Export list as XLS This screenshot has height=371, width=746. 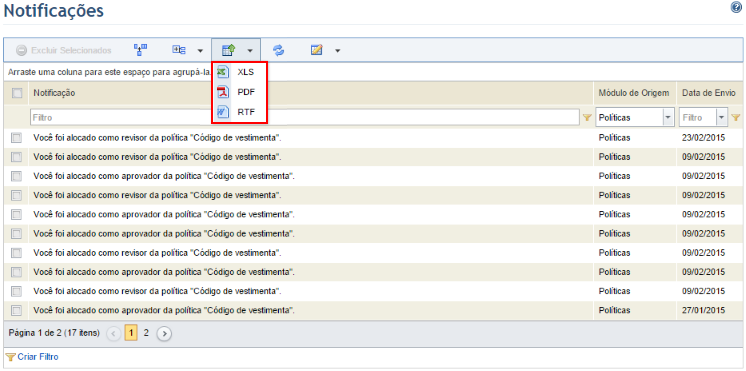click(x=240, y=72)
